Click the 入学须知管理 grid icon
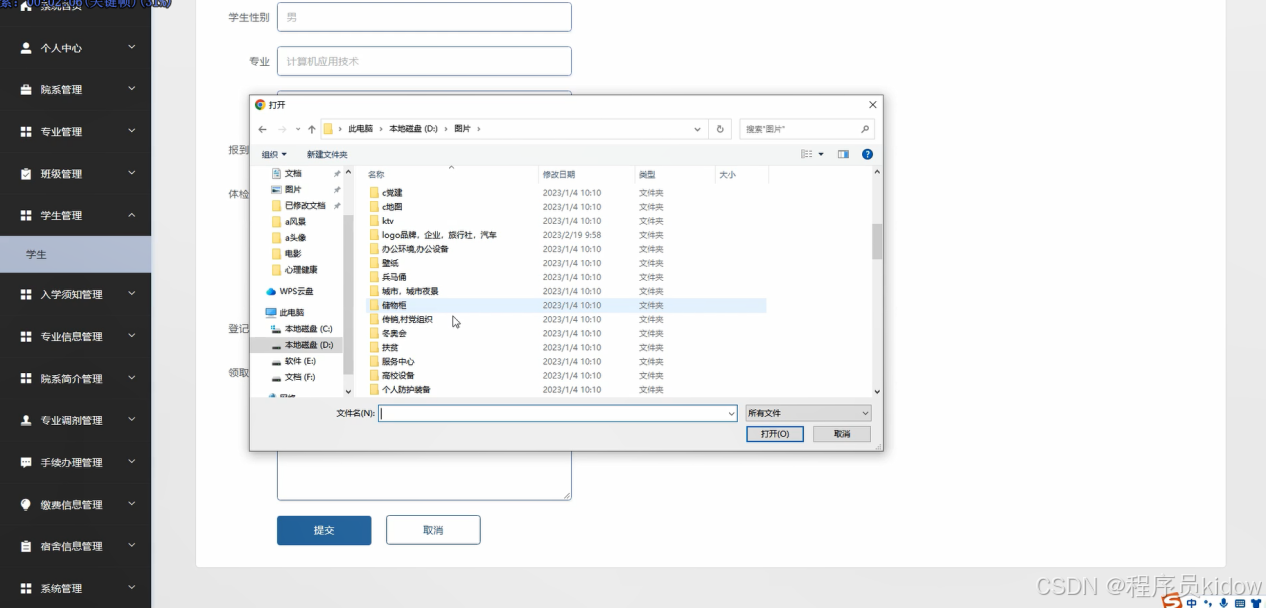Screen dimensions: 1266x608 tap(26, 295)
